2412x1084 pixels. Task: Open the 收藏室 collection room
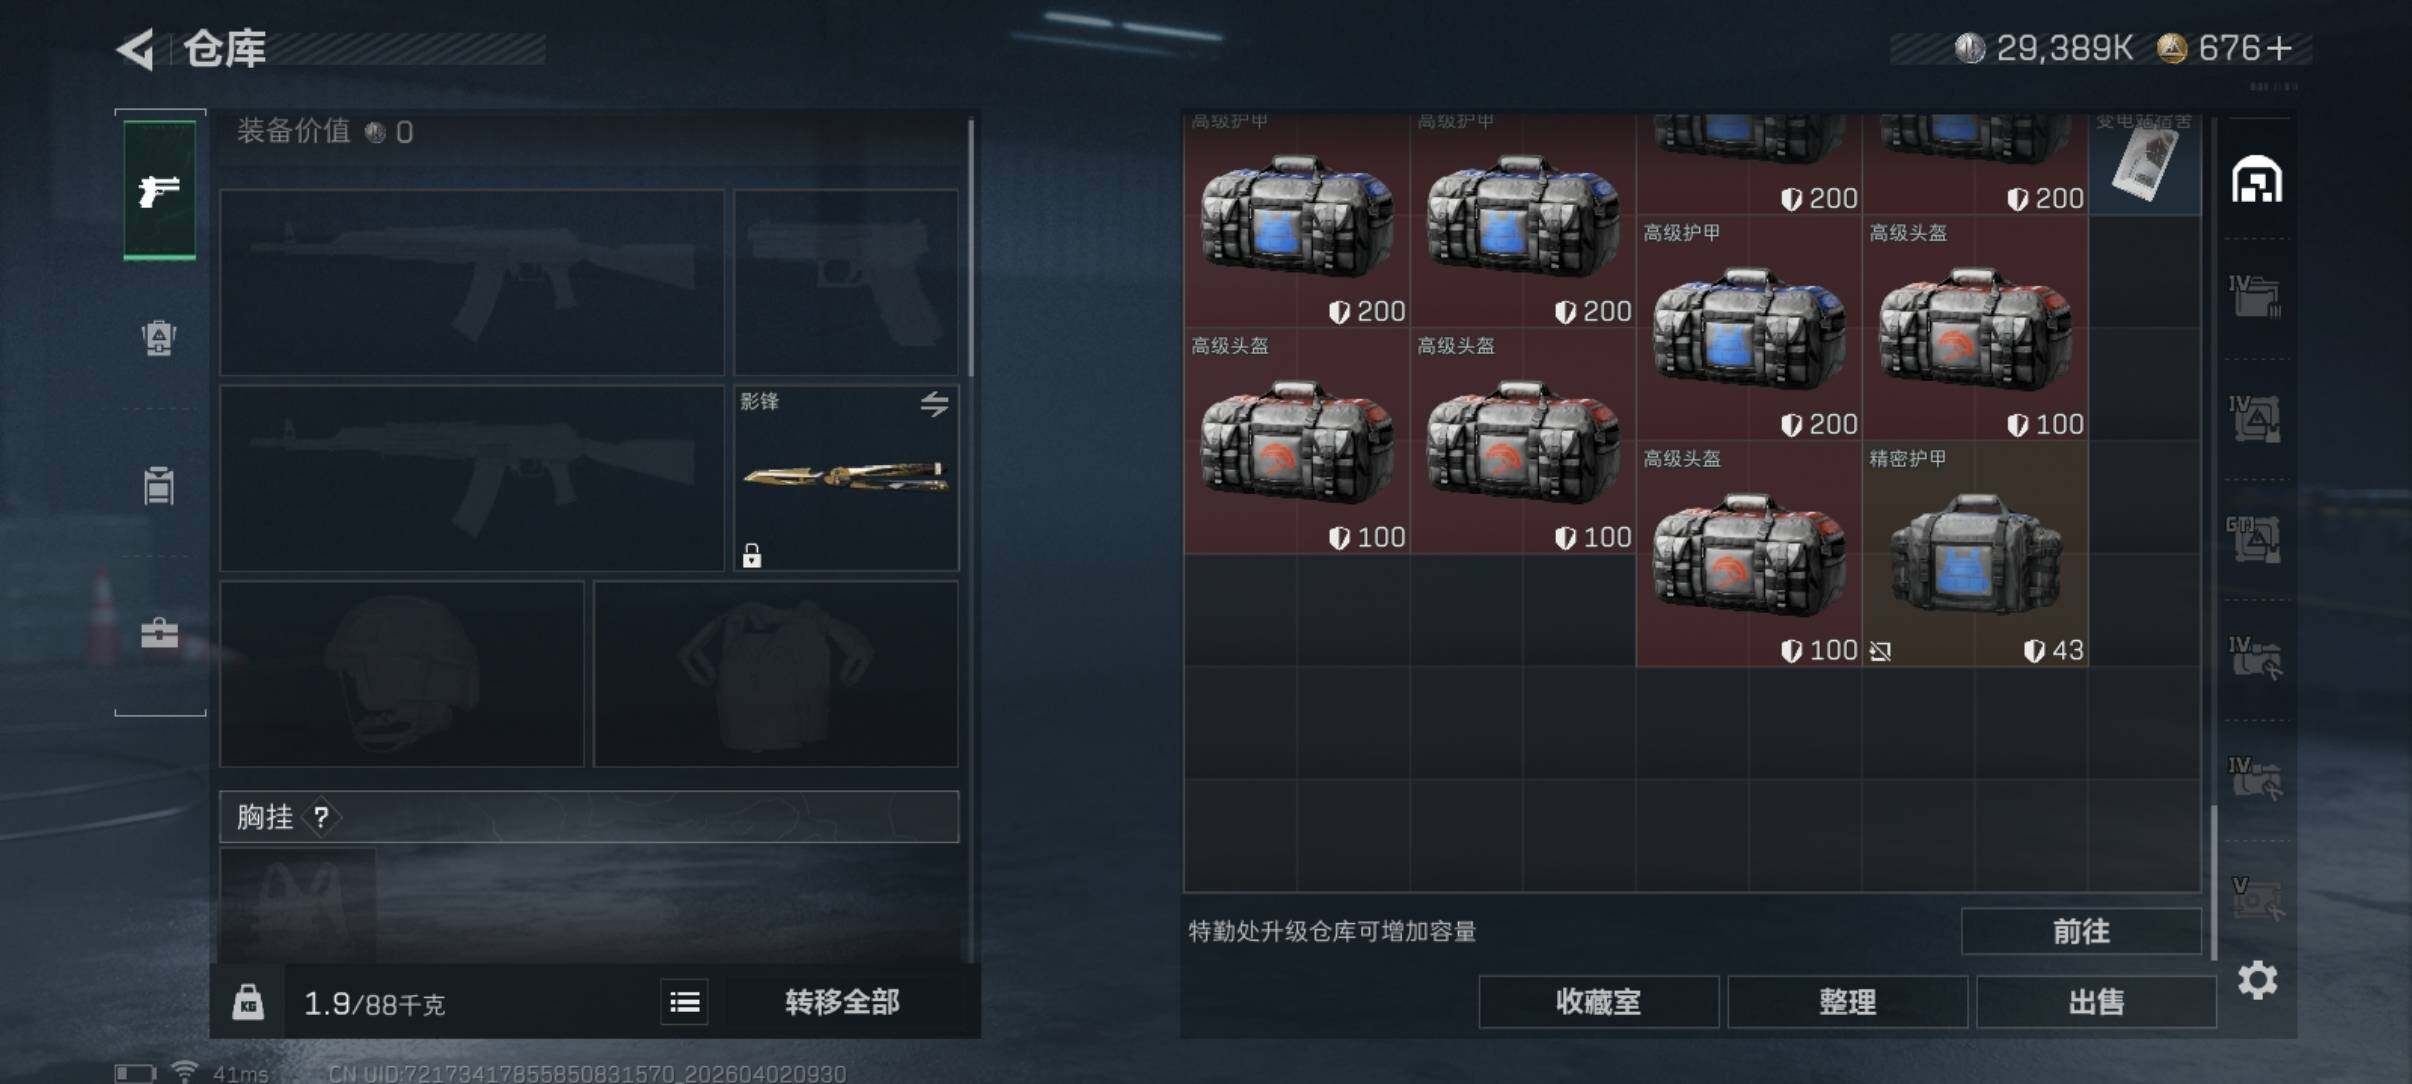[1598, 1002]
